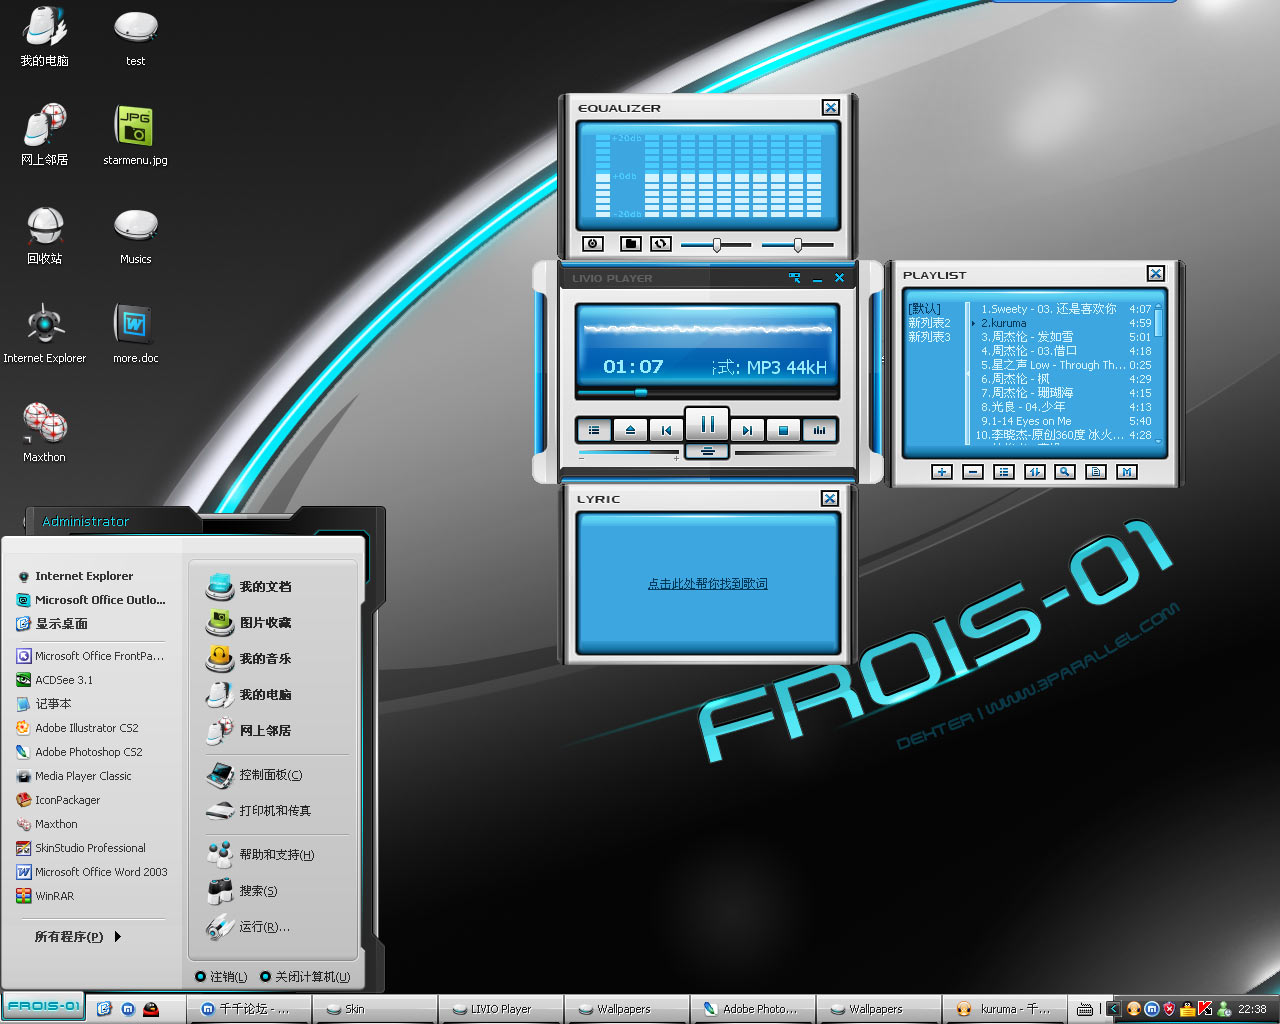The height and width of the screenshot is (1024, 1280).
Task: Pause the current song
Action: pos(707,424)
